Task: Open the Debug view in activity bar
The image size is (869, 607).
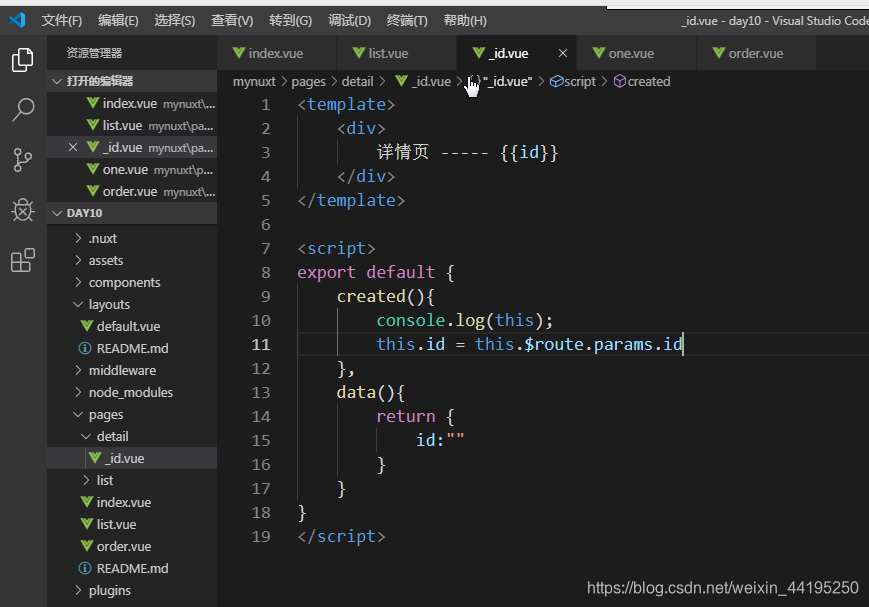Action: (x=23, y=210)
